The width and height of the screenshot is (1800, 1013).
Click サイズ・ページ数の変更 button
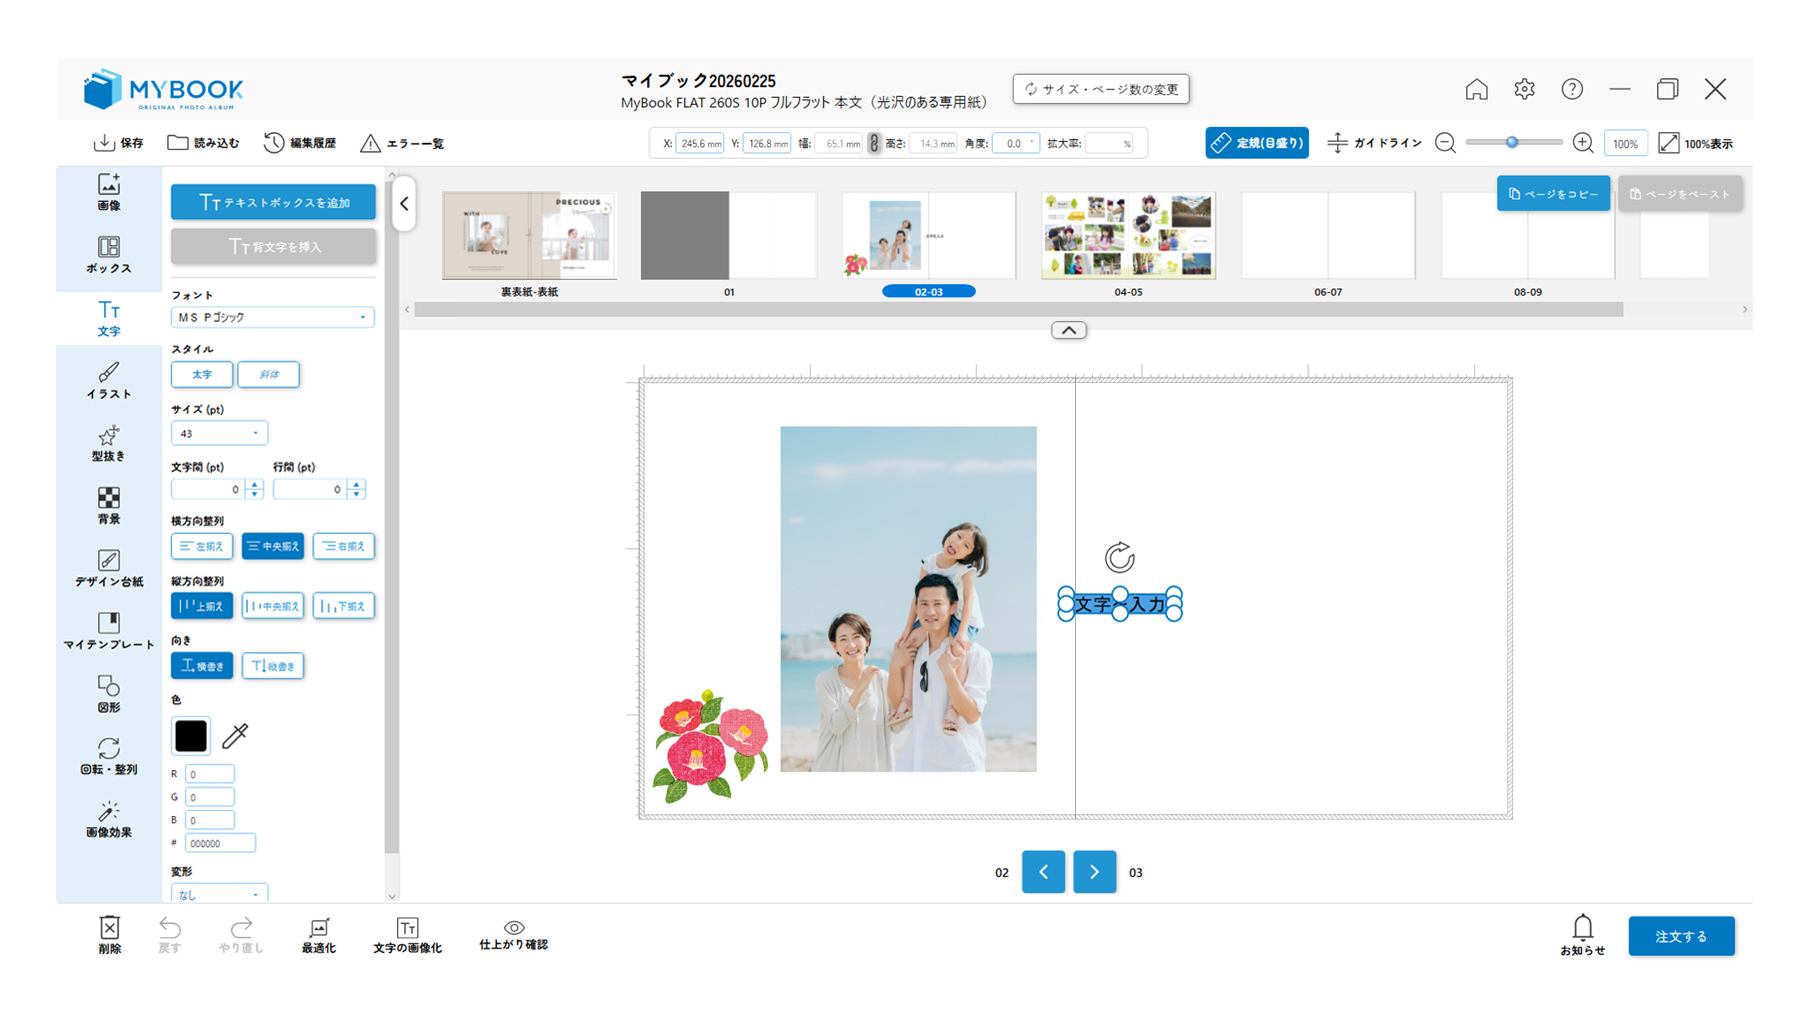[1101, 89]
